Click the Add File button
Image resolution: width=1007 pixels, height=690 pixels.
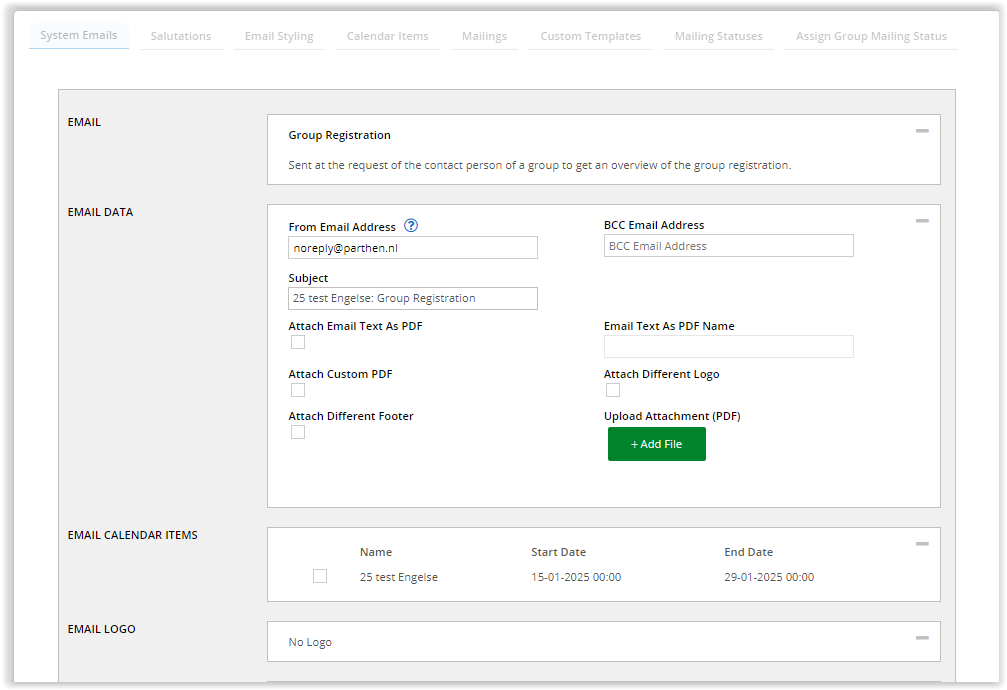pyautogui.click(x=656, y=444)
